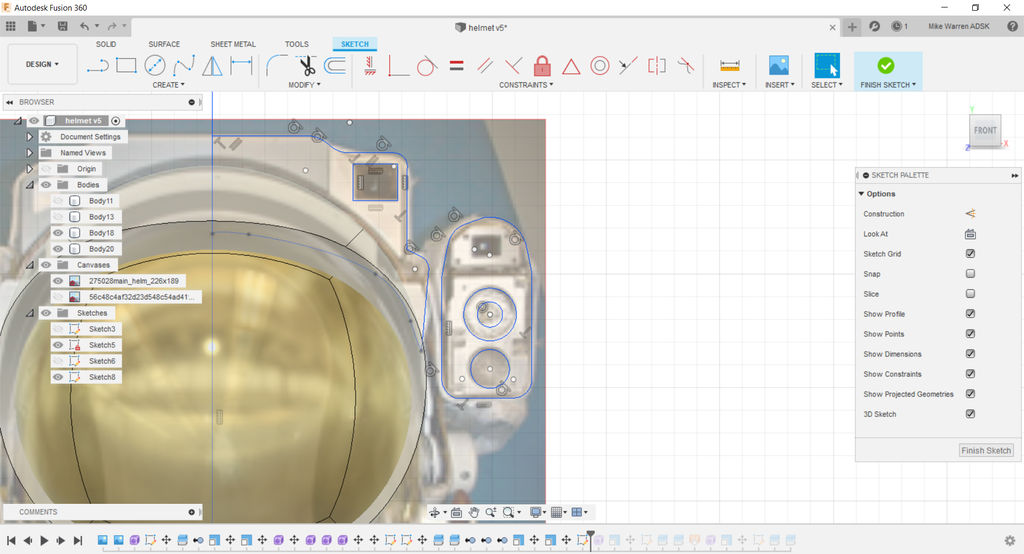The width and height of the screenshot is (1024, 554).
Task: Click the green Finish Sketch checkmark
Action: [x=886, y=65]
